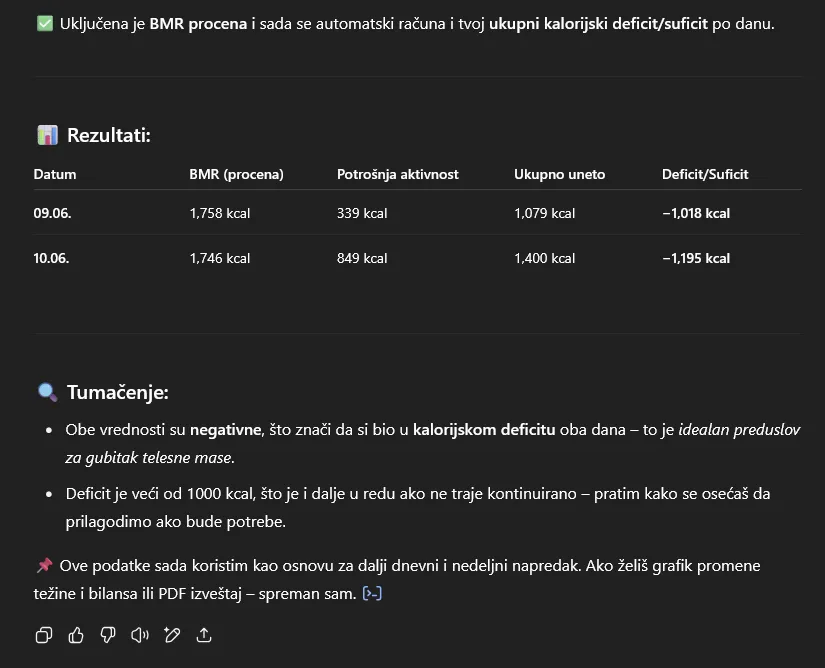The height and width of the screenshot is (668, 825).
Task: Select the date cell 09.06.
Action: [52, 214]
